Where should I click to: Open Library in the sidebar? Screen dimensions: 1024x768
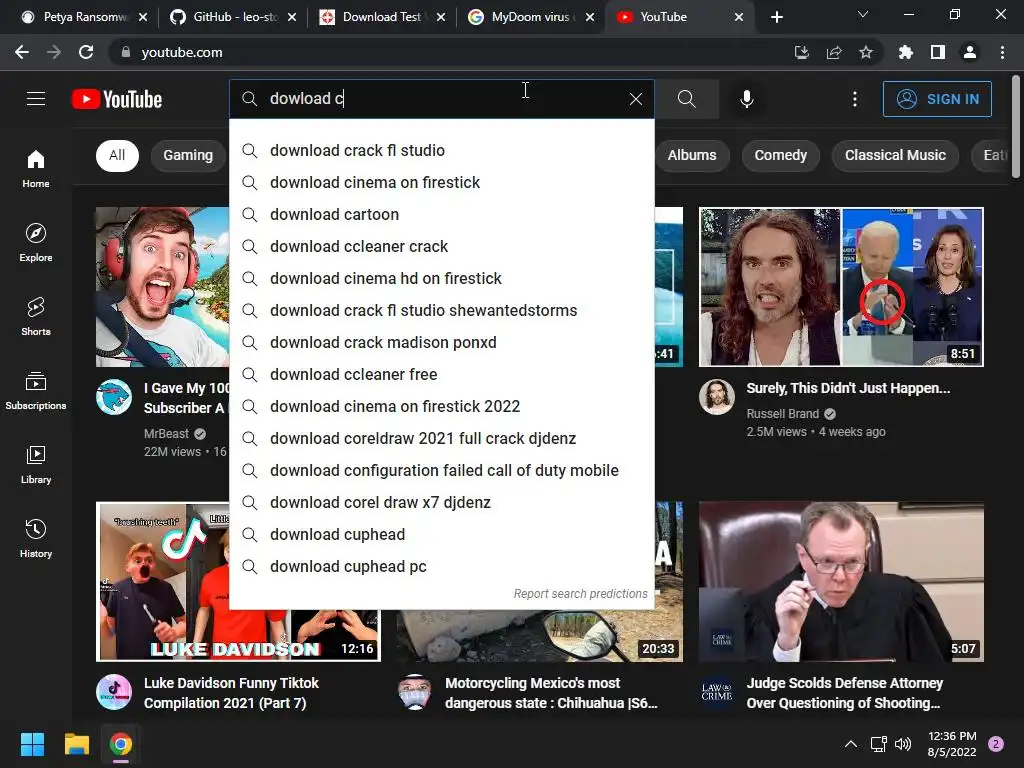36,464
